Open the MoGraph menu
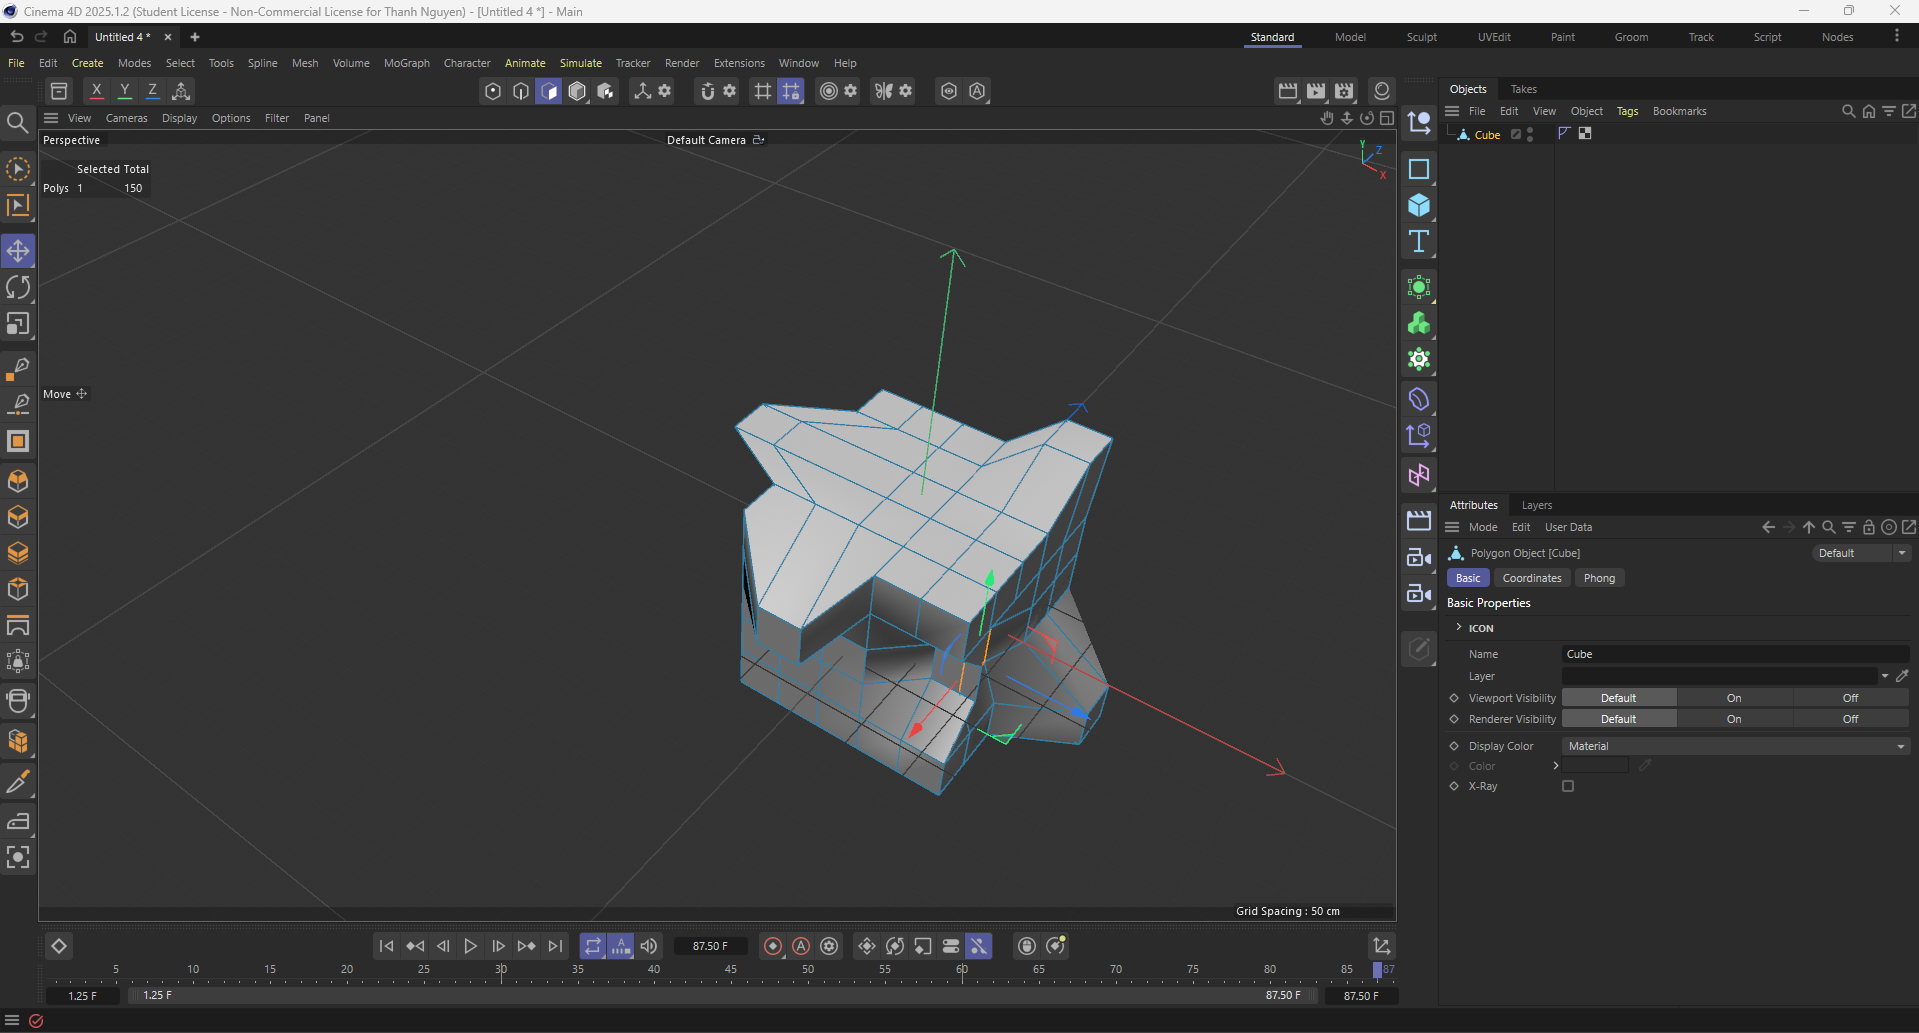 click(x=406, y=63)
